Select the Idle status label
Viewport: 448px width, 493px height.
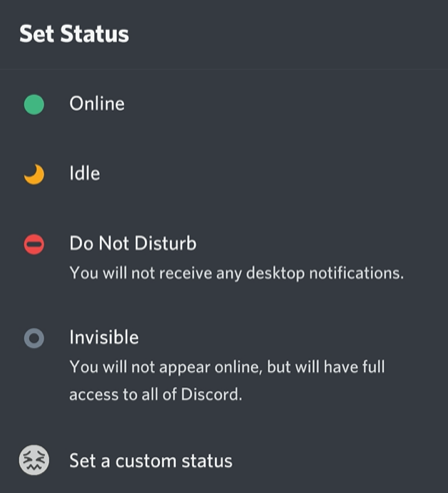pyautogui.click(x=85, y=173)
